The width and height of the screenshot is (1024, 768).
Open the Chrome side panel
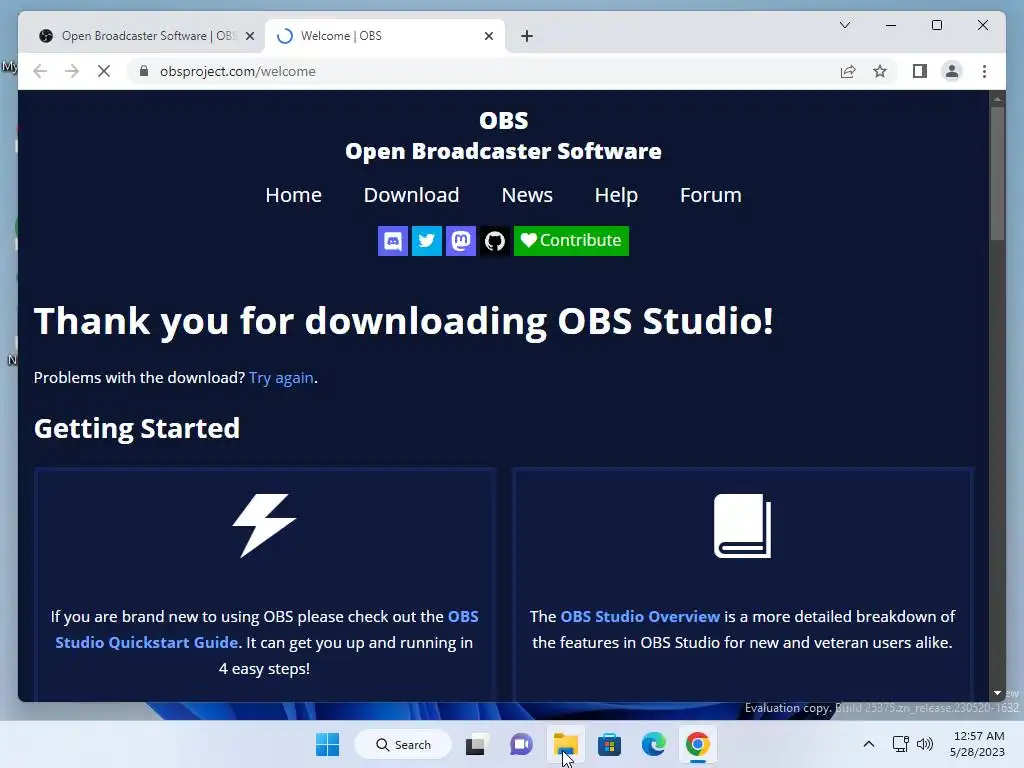coord(920,71)
